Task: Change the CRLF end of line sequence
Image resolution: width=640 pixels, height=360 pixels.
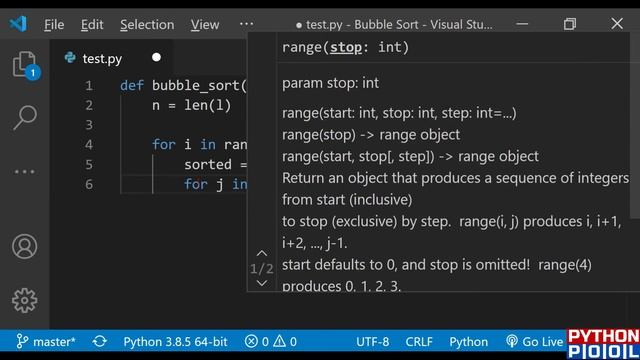Action: 419,342
